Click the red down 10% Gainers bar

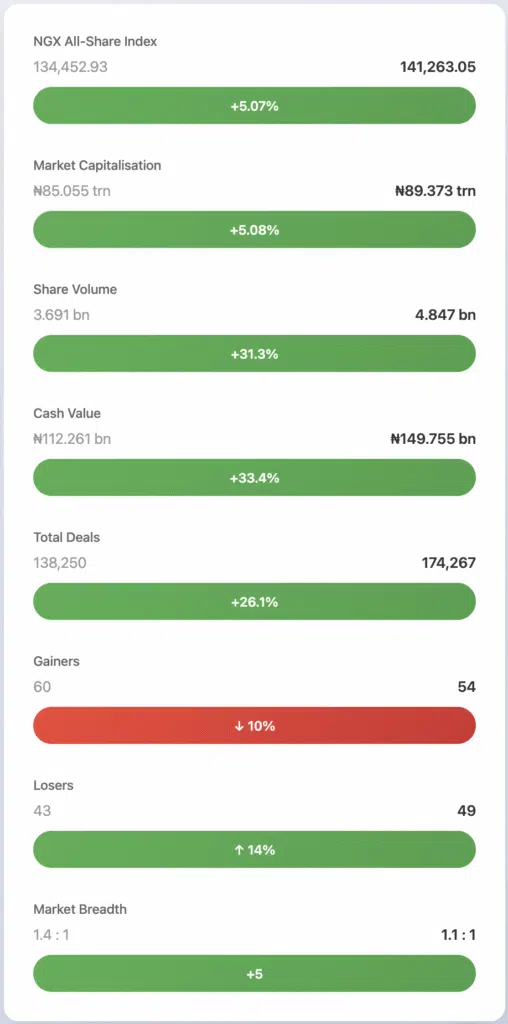click(254, 726)
